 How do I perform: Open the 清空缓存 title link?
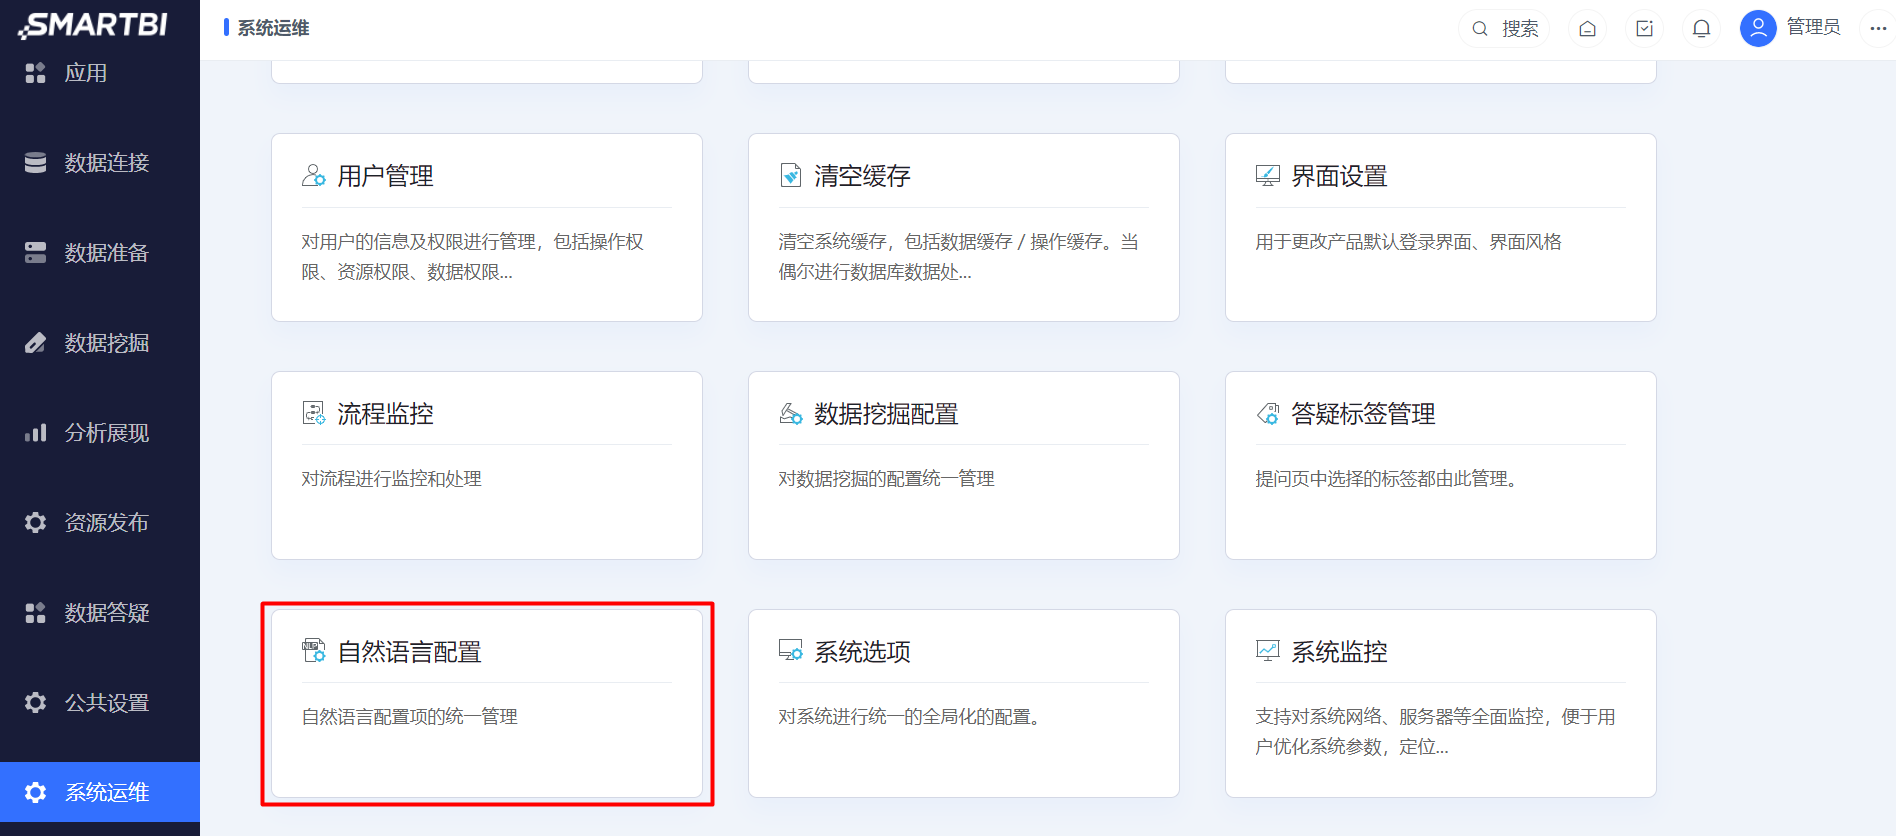tap(862, 176)
